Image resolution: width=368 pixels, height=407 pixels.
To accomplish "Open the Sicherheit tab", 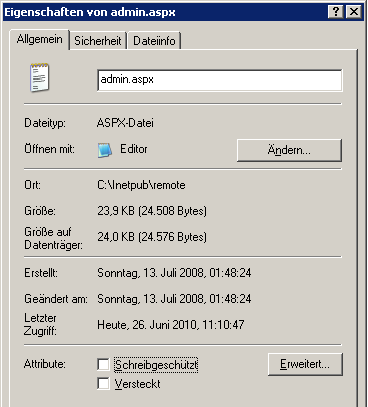I will (98, 41).
